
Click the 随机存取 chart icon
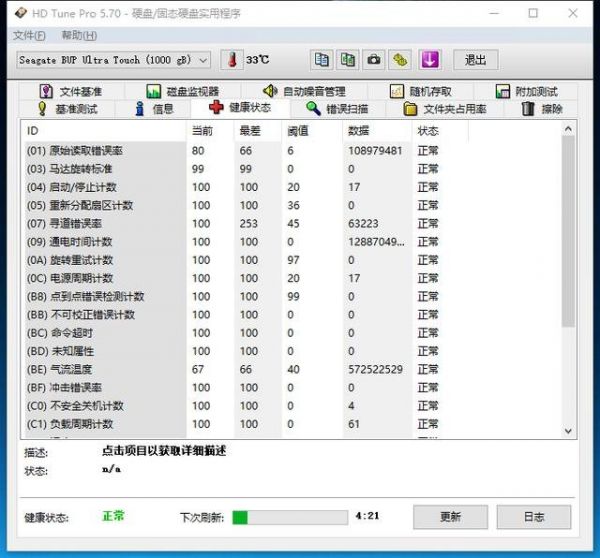[x=397, y=91]
